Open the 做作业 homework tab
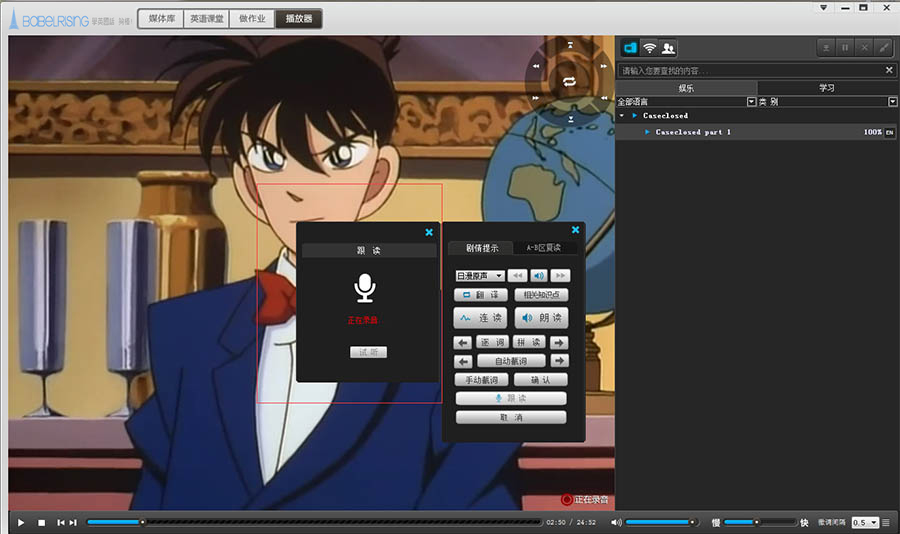The image size is (900, 534). (x=252, y=19)
